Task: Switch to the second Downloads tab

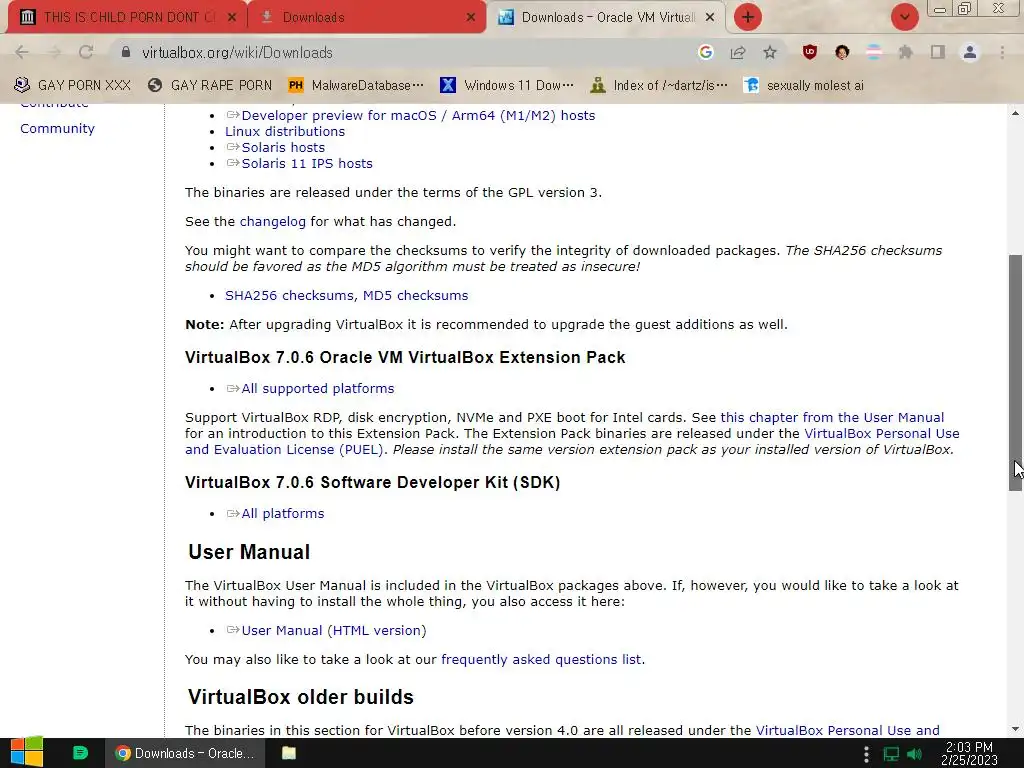Action: coord(366,17)
